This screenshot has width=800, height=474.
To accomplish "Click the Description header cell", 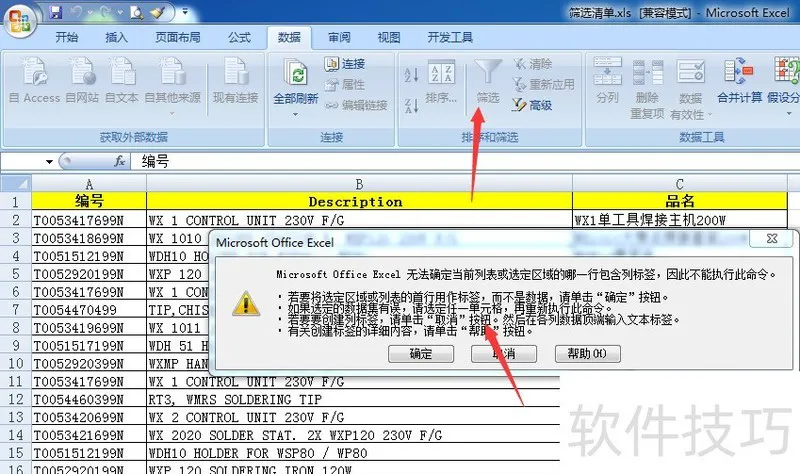I will tap(359, 201).
